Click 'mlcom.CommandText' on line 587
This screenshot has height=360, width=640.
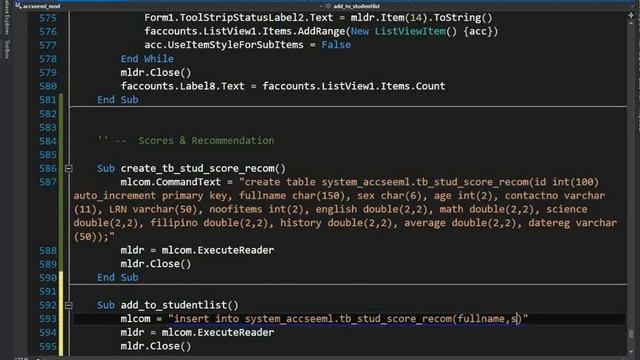[171, 182]
